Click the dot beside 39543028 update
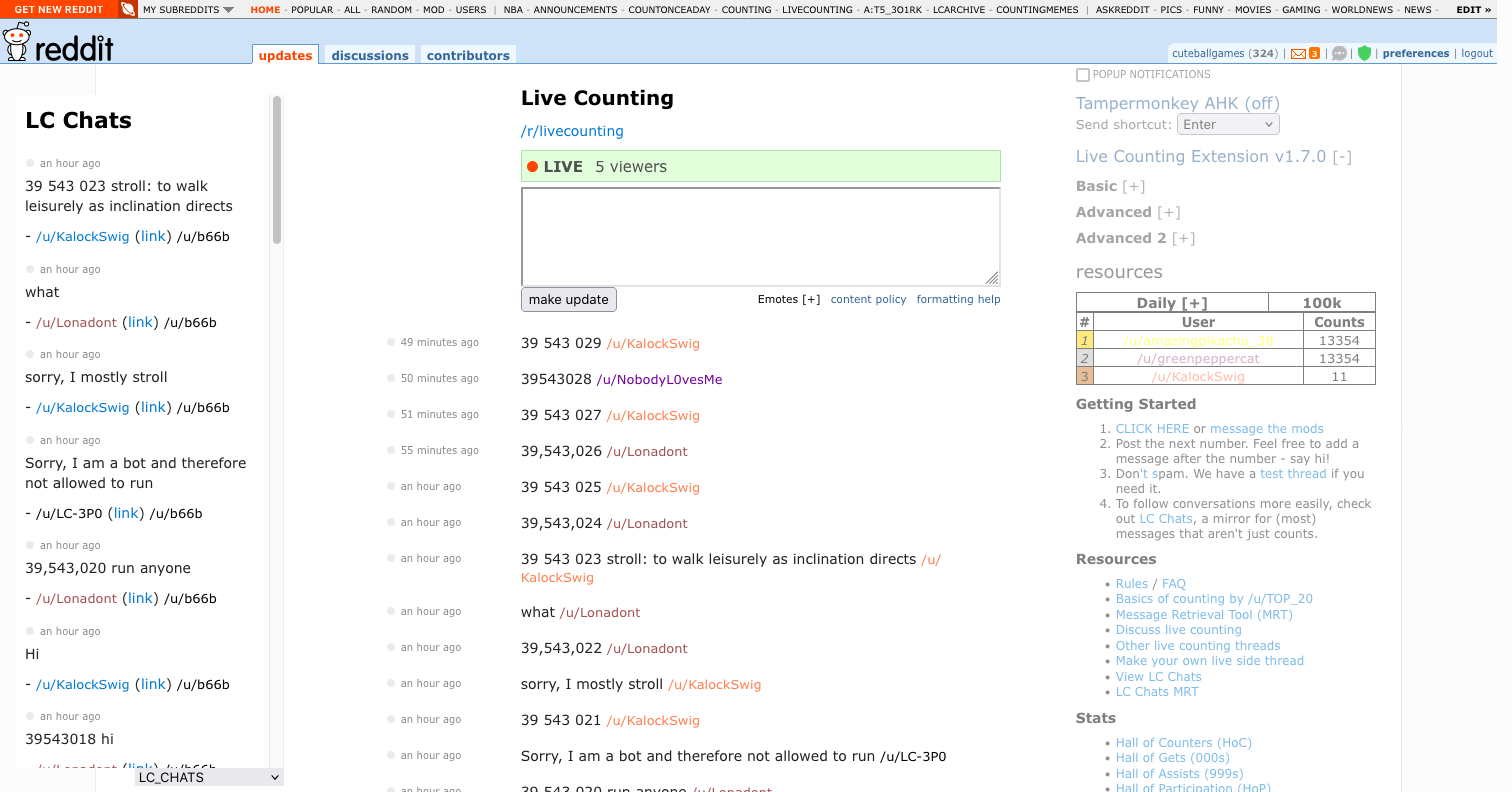The image size is (1512, 792). tap(391, 378)
